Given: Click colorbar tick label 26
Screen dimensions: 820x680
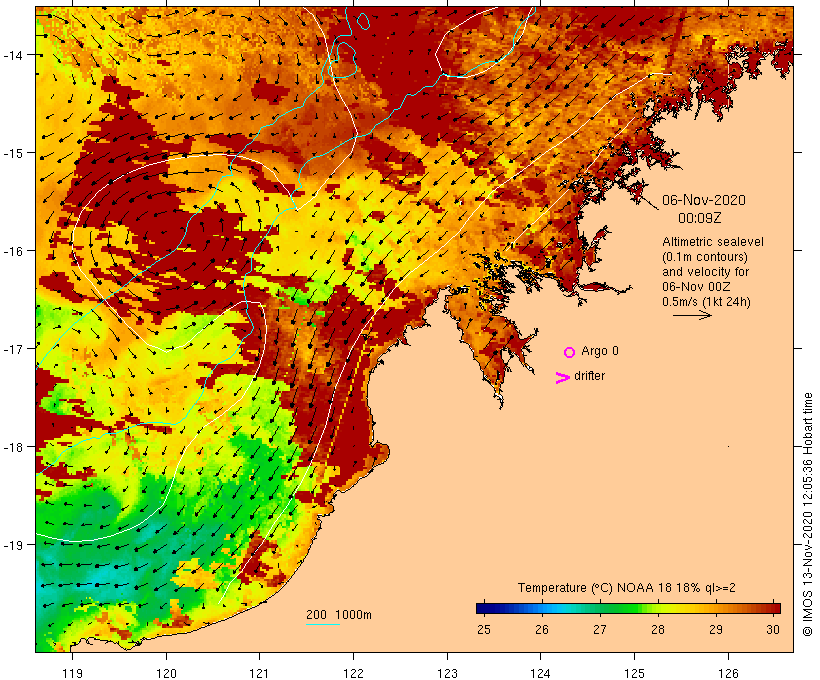Looking at the screenshot, I should pyautogui.click(x=542, y=629).
